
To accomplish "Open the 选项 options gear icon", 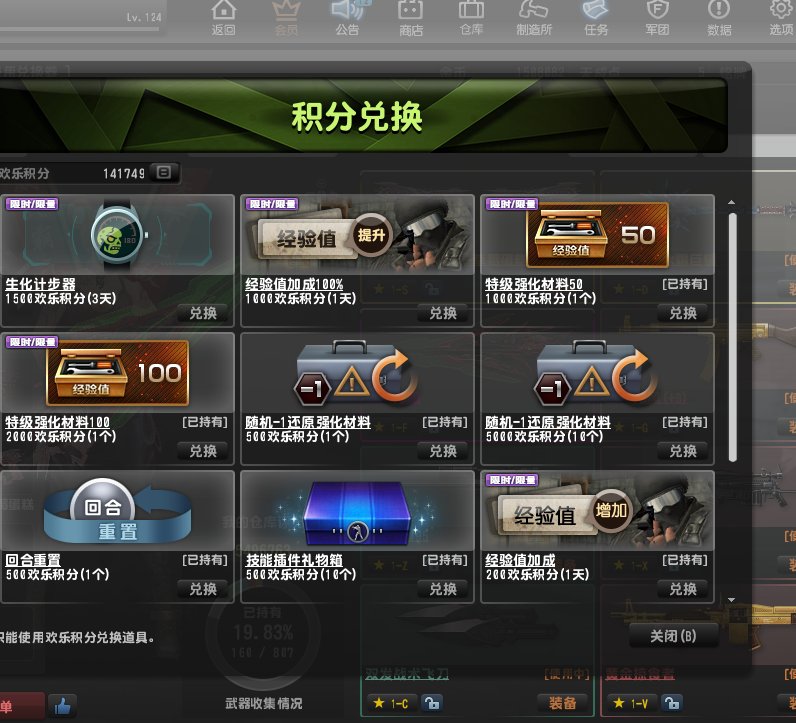I will point(782,18).
